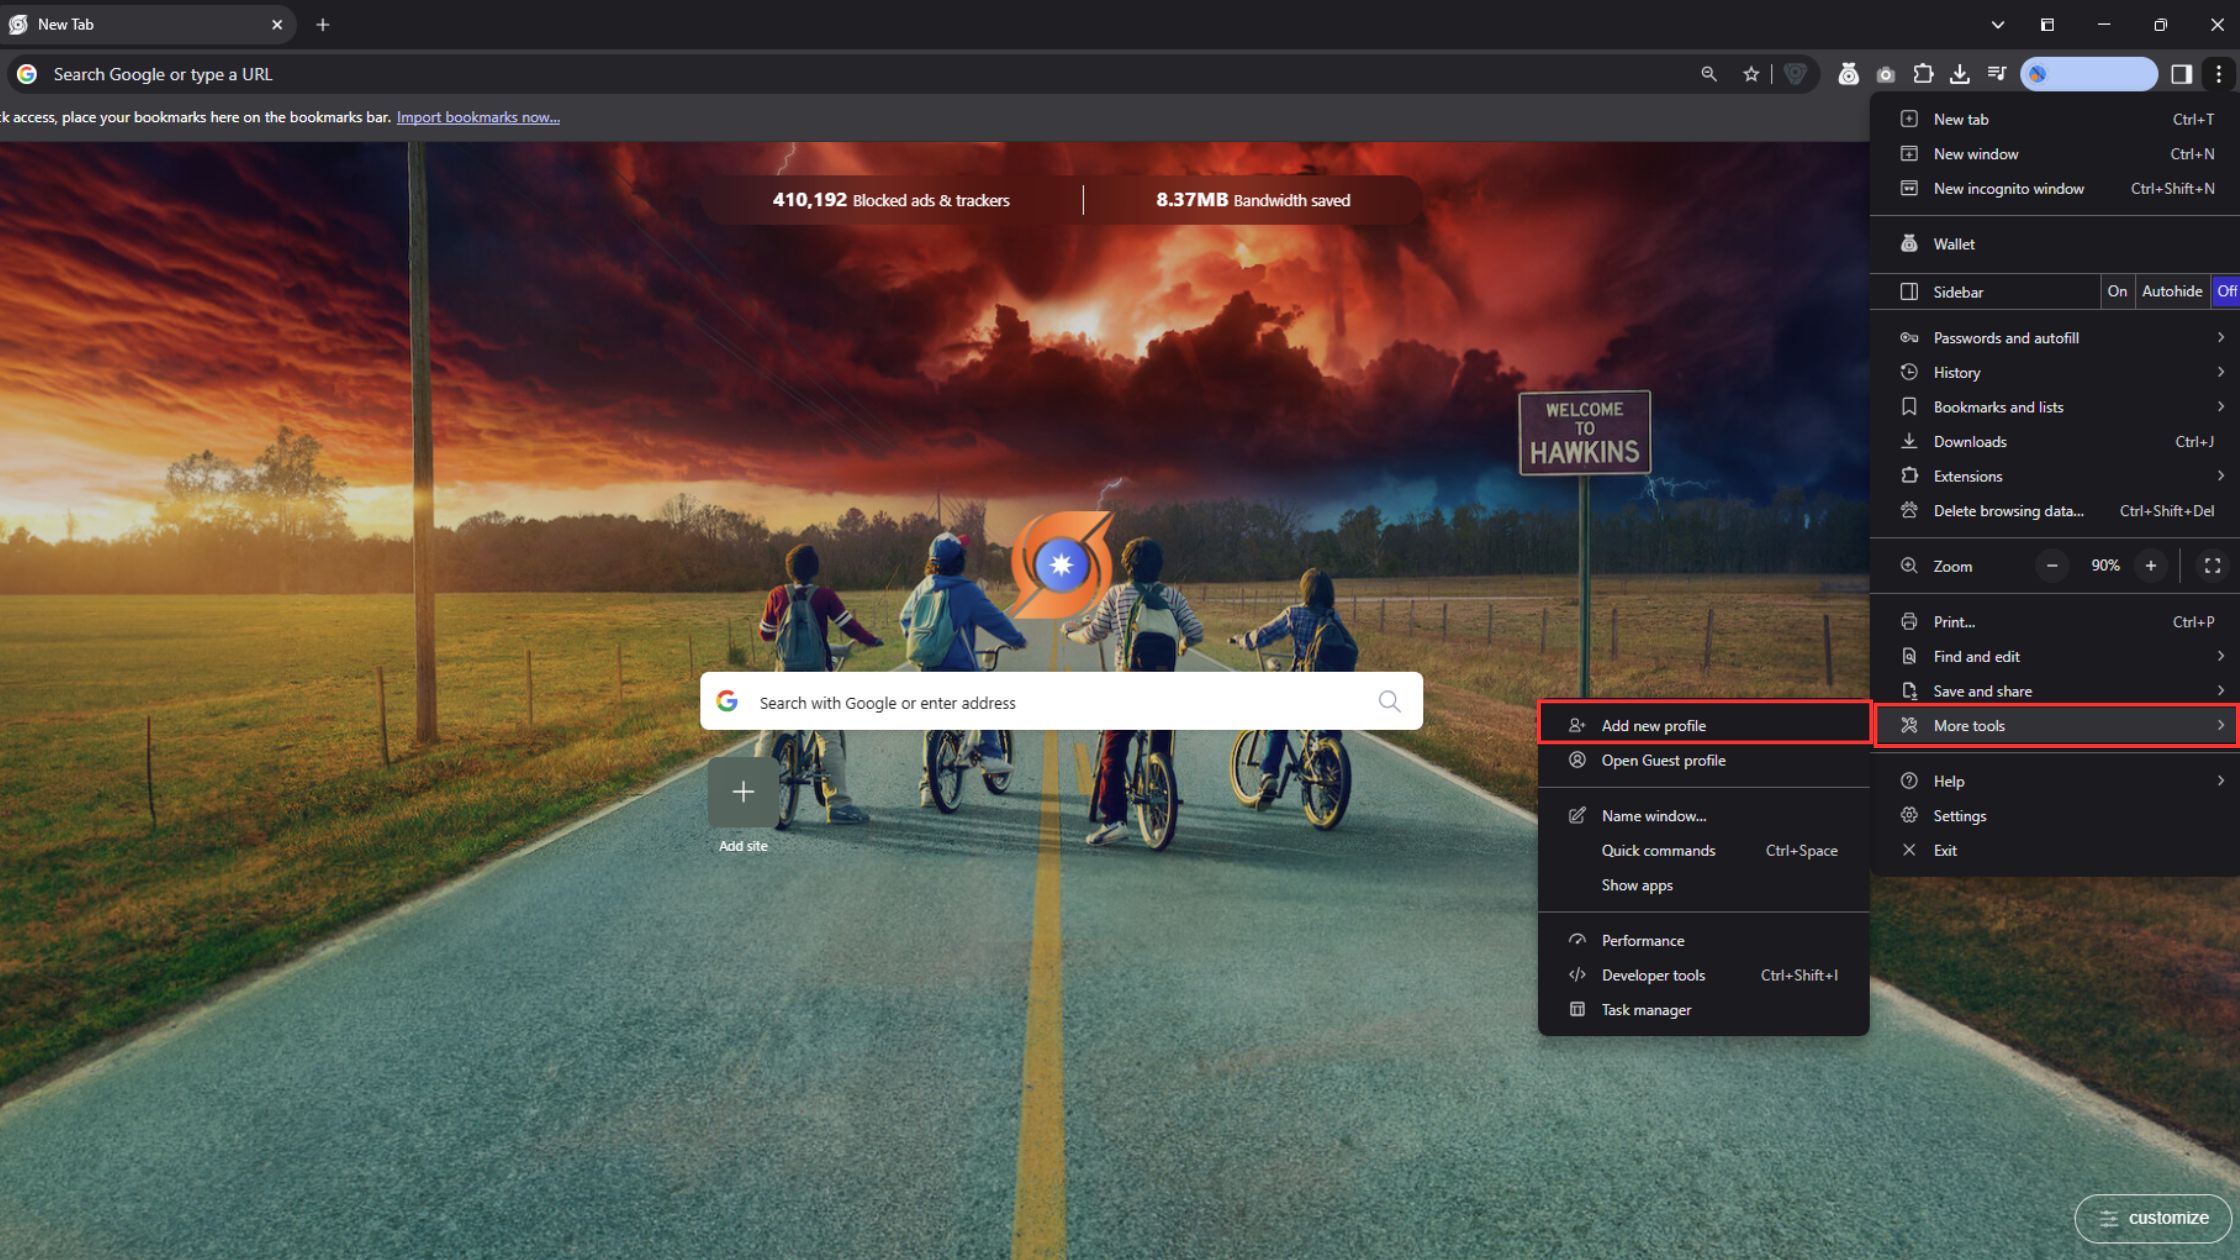Click the screenshot camera toolbar icon

coord(1885,74)
